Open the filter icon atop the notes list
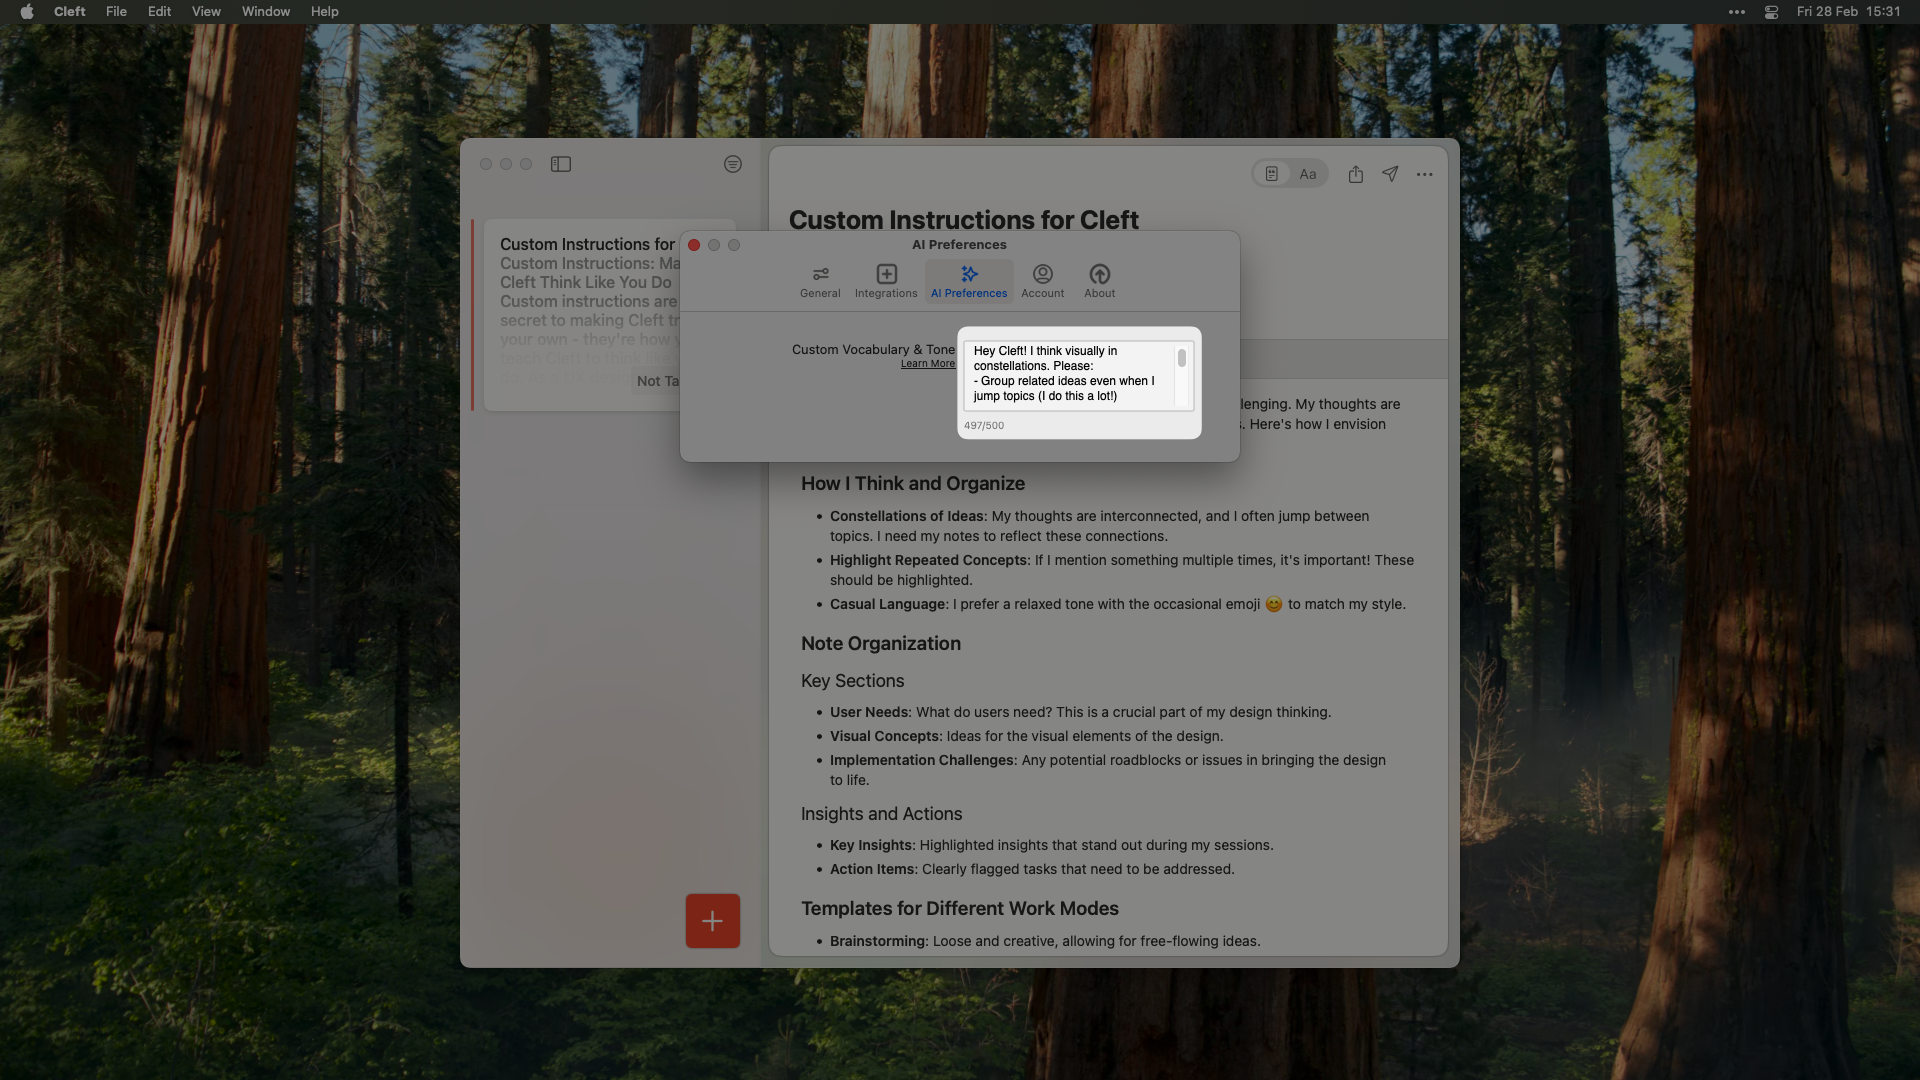Screen dimensions: 1920x1080 [733, 164]
